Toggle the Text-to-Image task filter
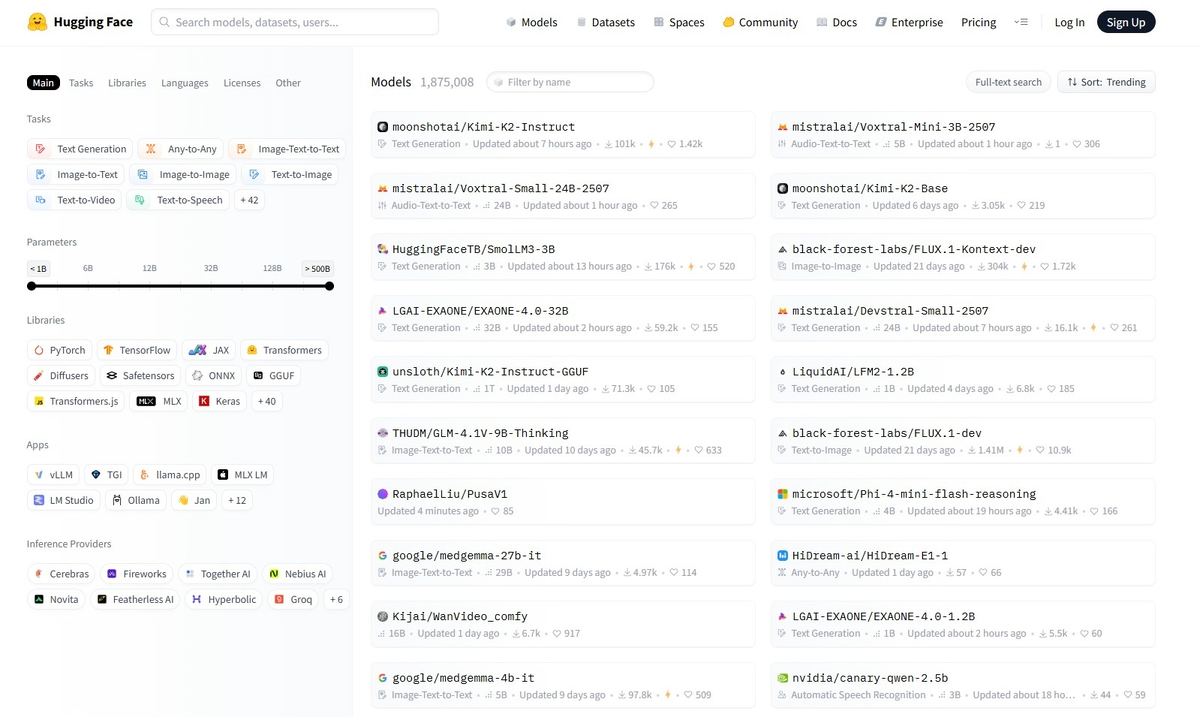 tap(290, 174)
